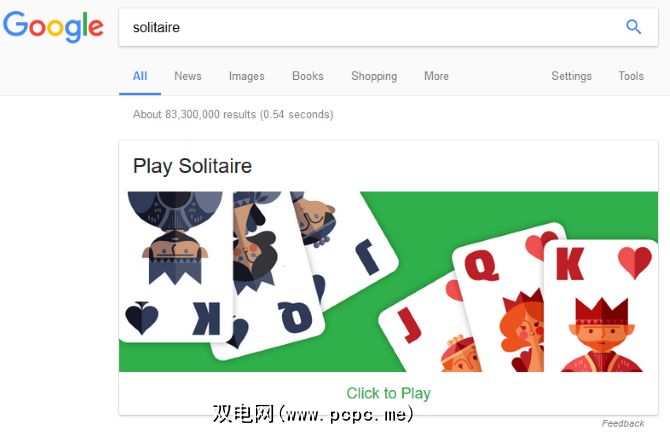Switch to the News tab
The width and height of the screenshot is (670, 437).
[x=188, y=76]
